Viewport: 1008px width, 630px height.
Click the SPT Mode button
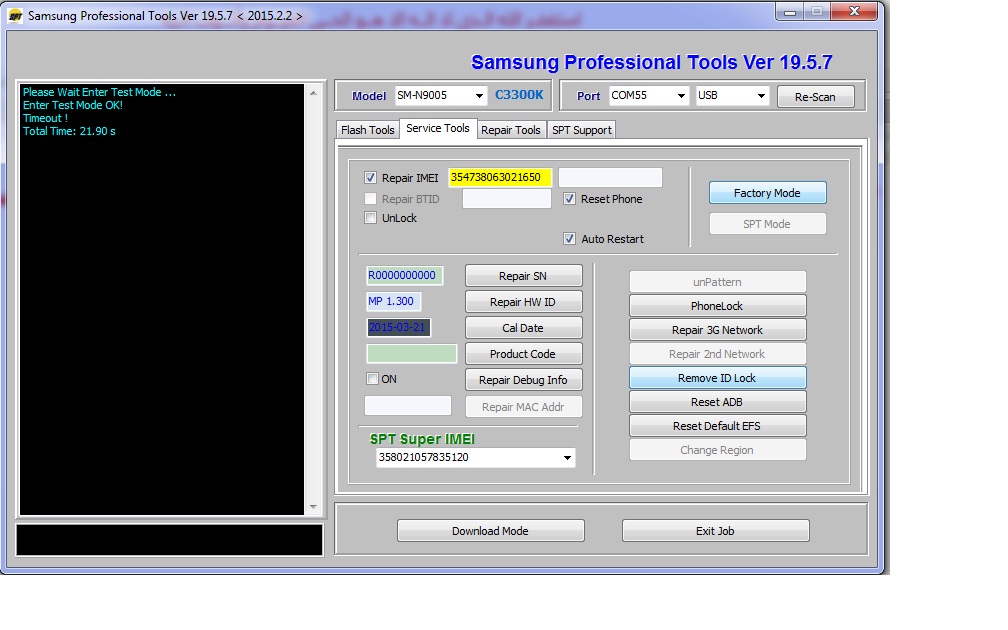767,224
